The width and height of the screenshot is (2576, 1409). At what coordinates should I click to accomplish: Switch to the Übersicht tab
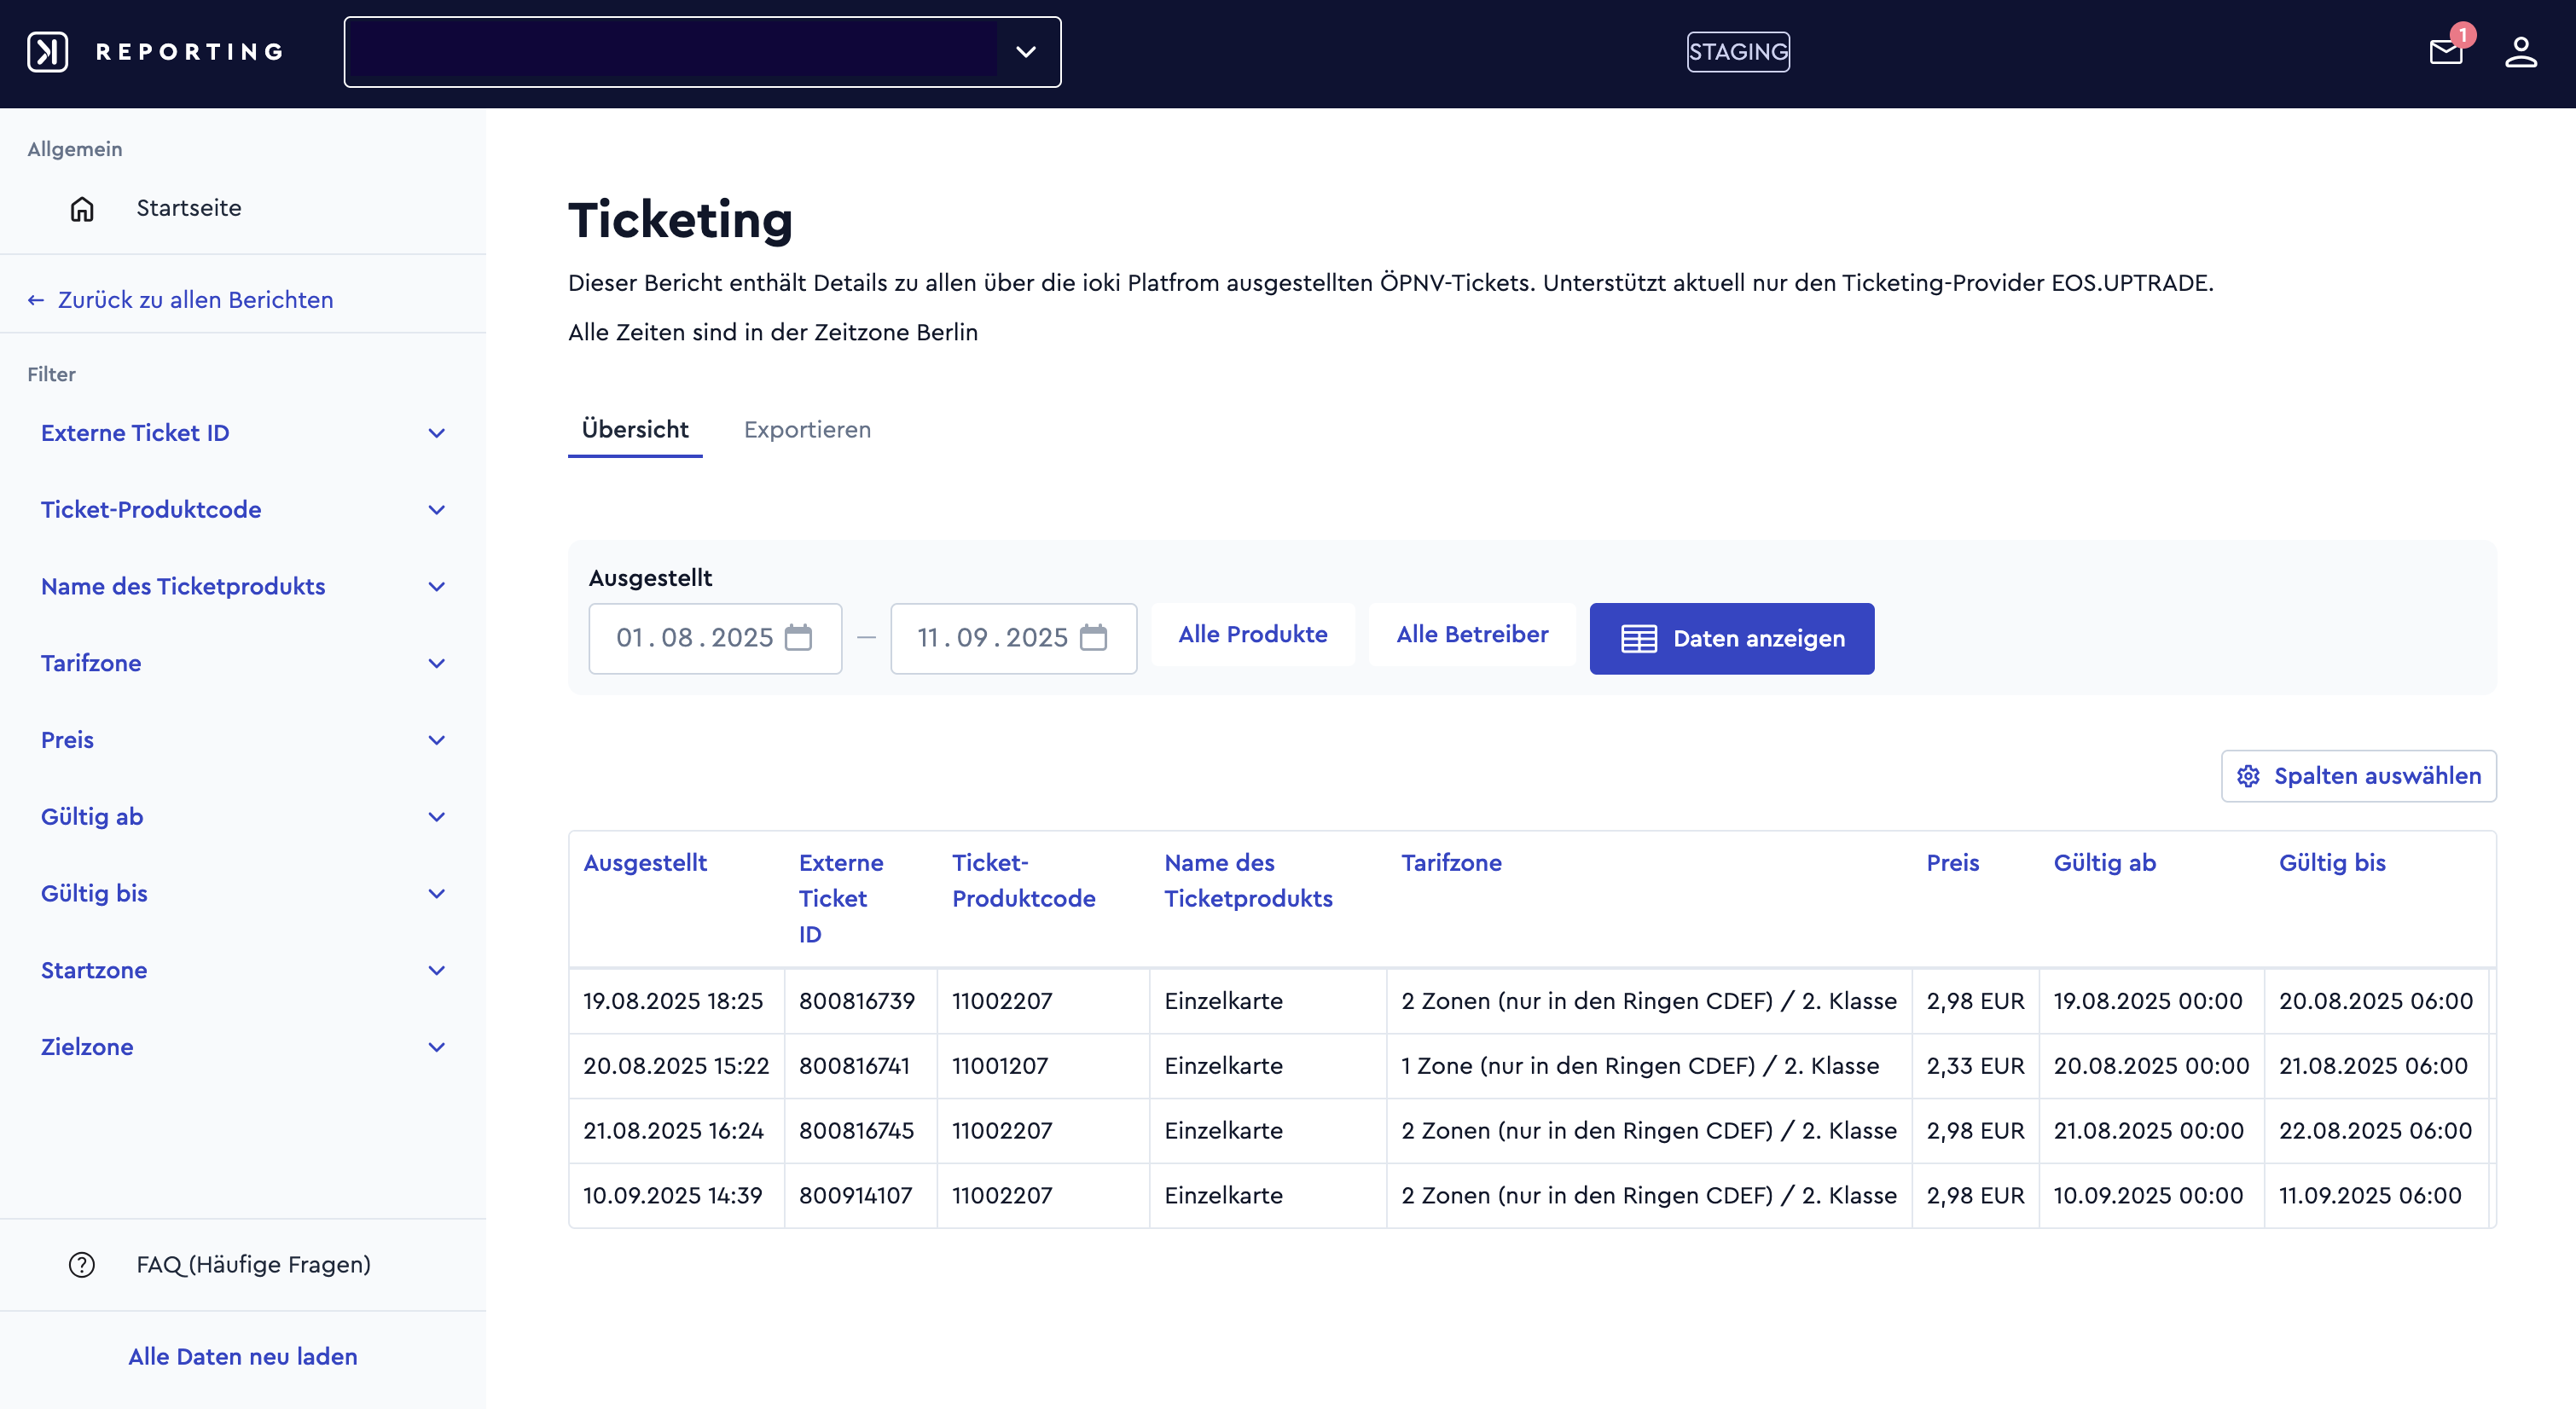(x=635, y=430)
